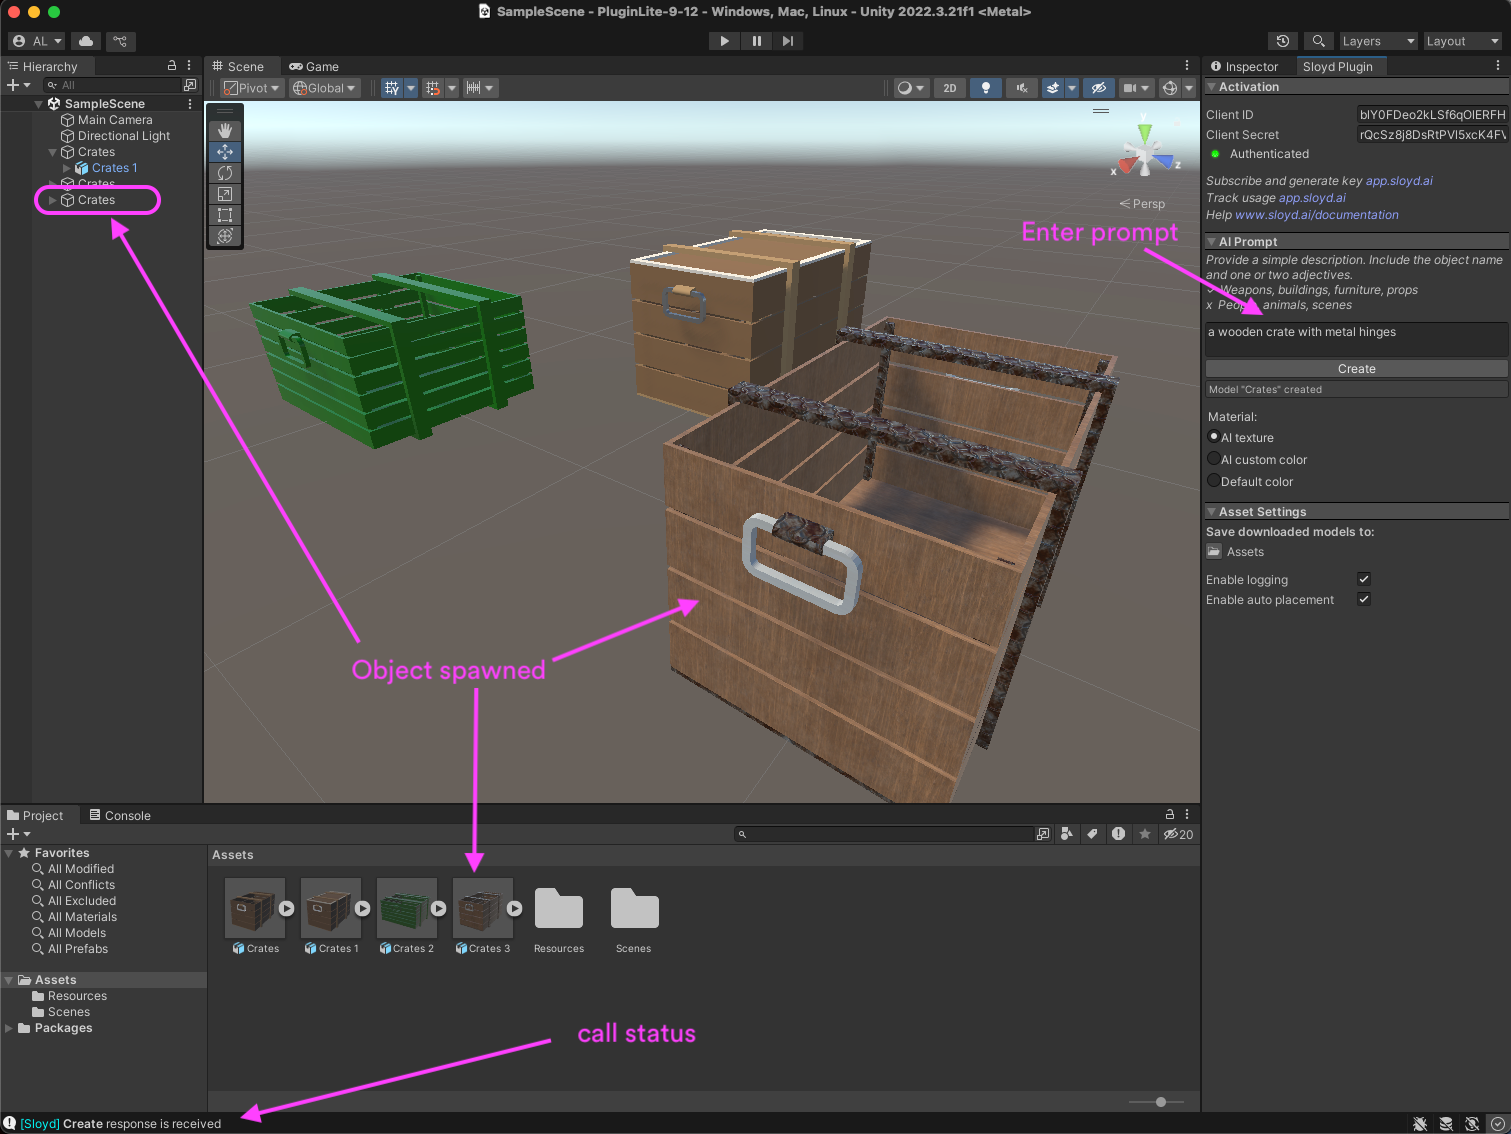Select the Hand view tool
1511x1134 pixels.
tap(225, 131)
